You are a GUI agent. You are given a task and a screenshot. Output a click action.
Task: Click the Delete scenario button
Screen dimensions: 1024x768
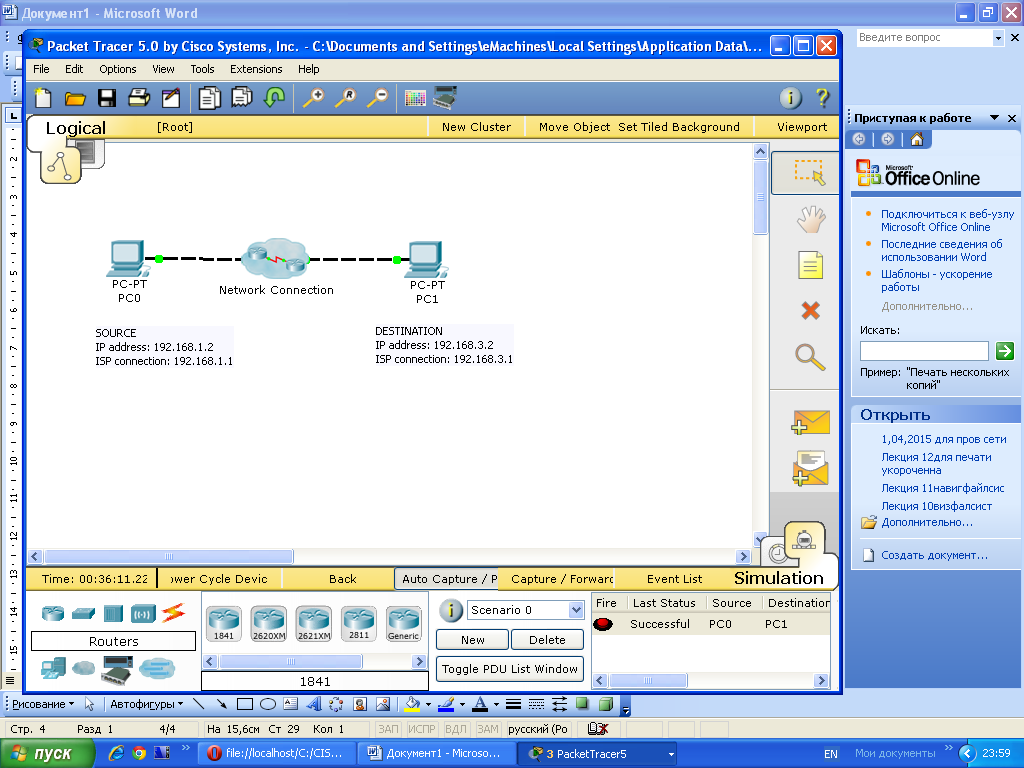[547, 640]
